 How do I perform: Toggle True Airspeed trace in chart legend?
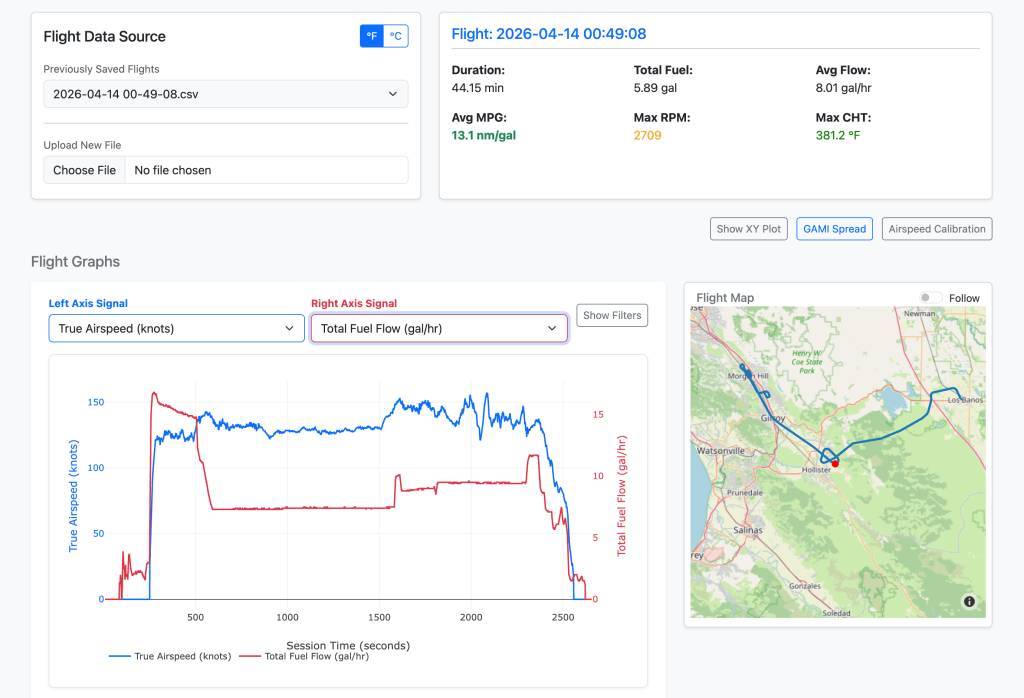183,656
